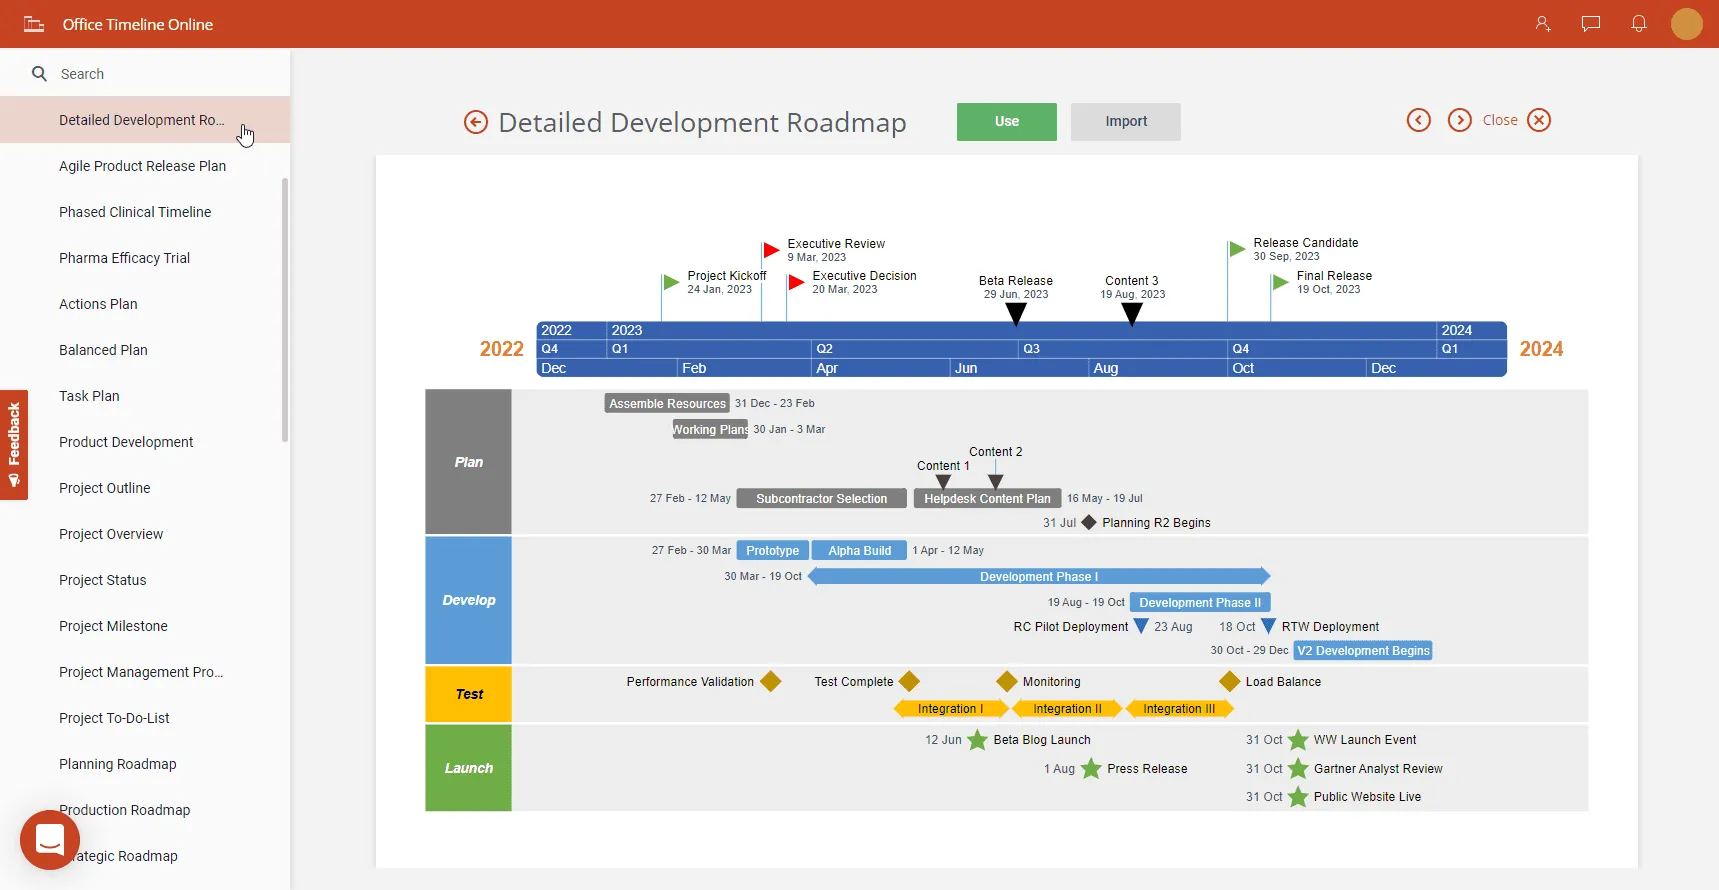
Task: Click the Use template button
Action: click(x=1006, y=122)
